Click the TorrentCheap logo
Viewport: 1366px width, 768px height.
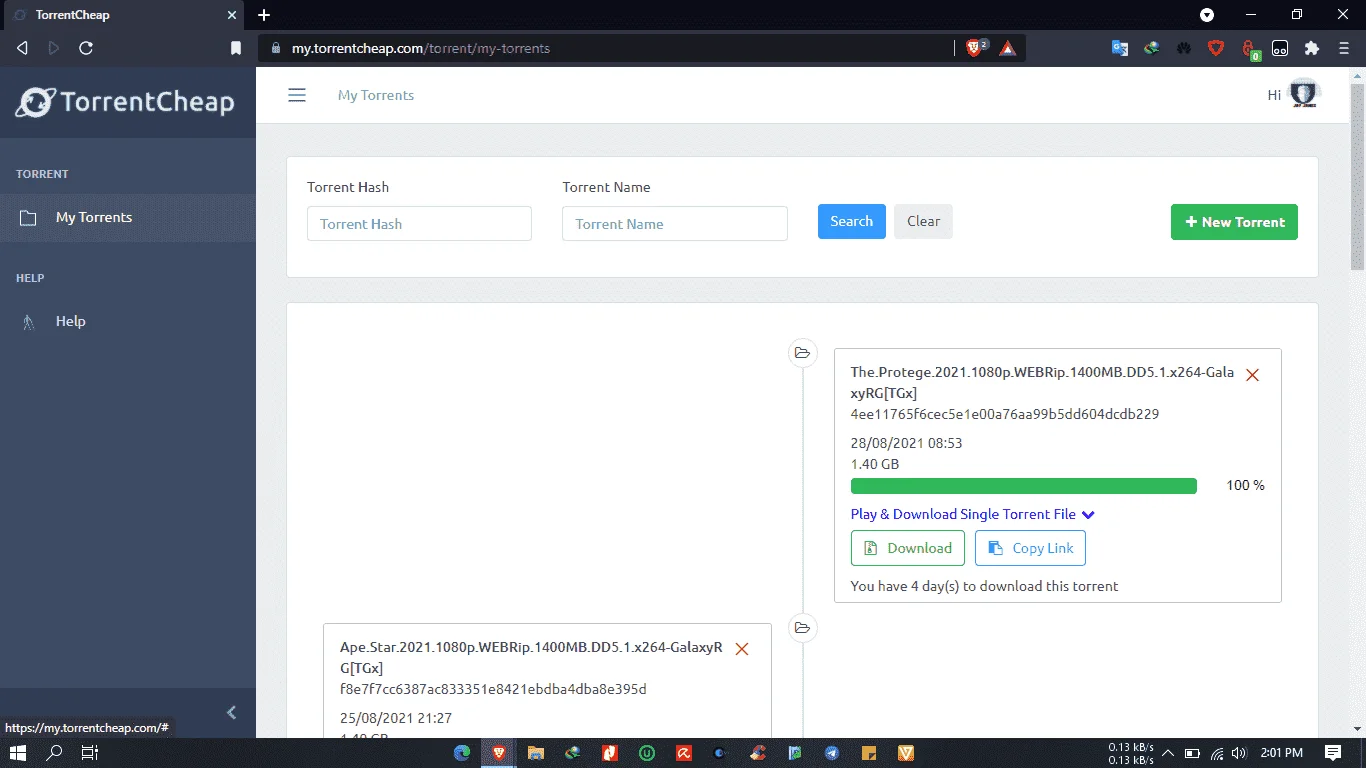click(x=126, y=102)
